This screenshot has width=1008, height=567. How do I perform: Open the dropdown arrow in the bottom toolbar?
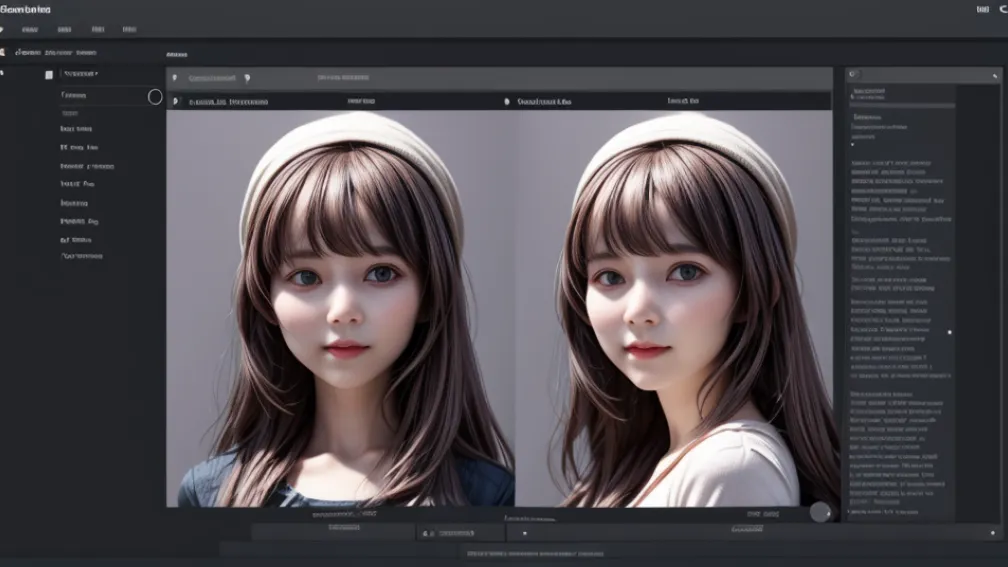524,534
